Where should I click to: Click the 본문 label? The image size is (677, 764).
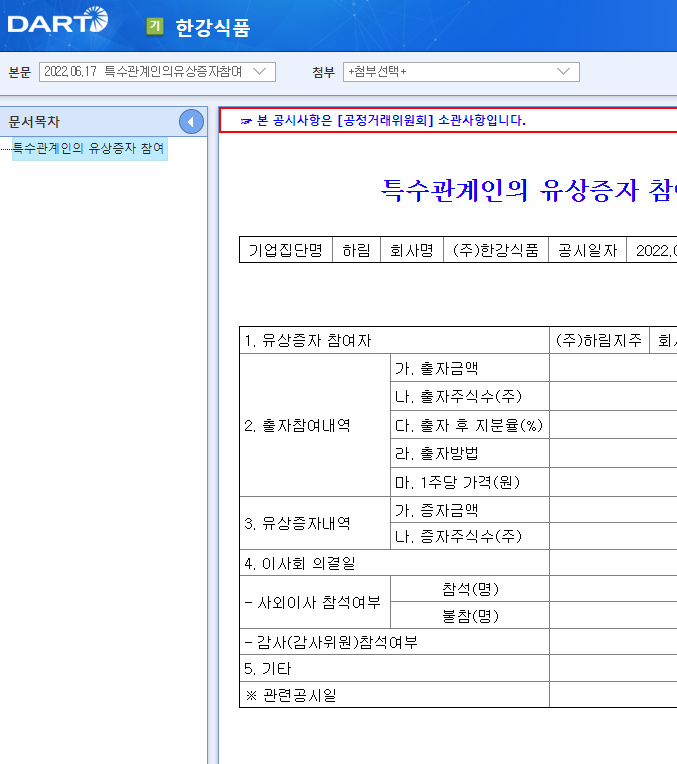(20, 72)
